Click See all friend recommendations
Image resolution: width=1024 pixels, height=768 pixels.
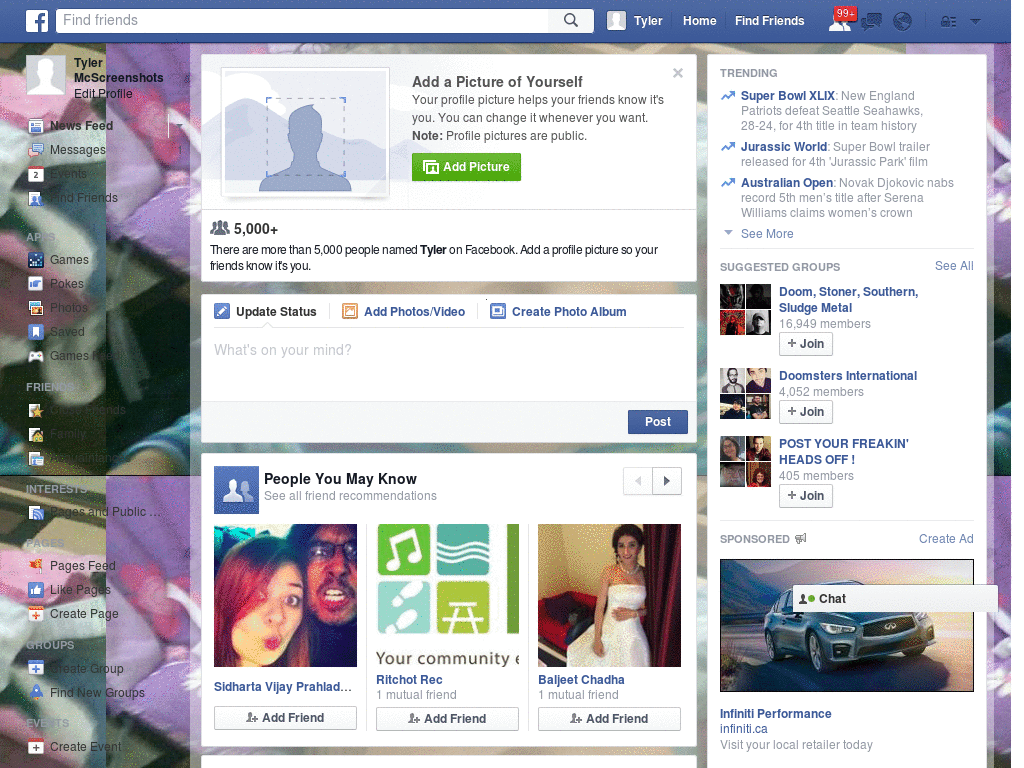pos(350,496)
